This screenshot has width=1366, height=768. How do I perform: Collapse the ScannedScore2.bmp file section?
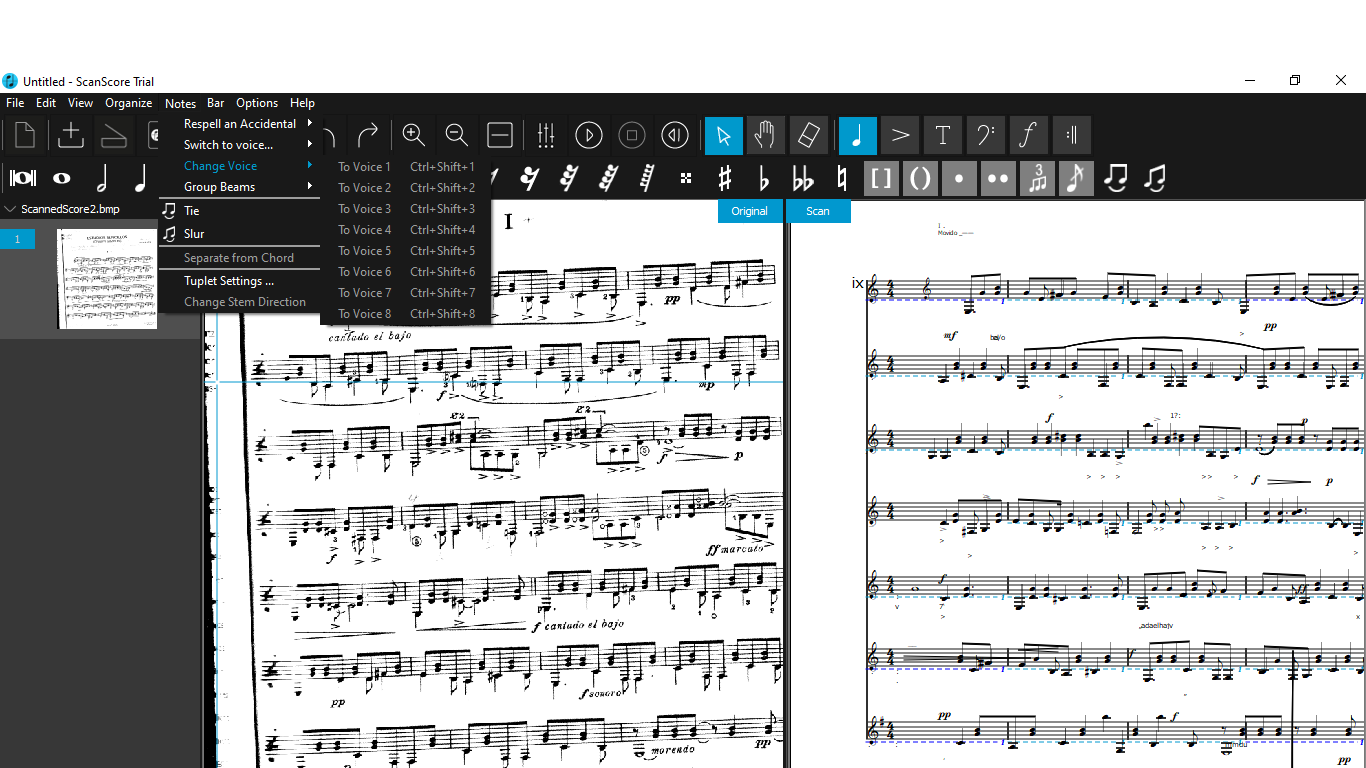click(x=11, y=209)
